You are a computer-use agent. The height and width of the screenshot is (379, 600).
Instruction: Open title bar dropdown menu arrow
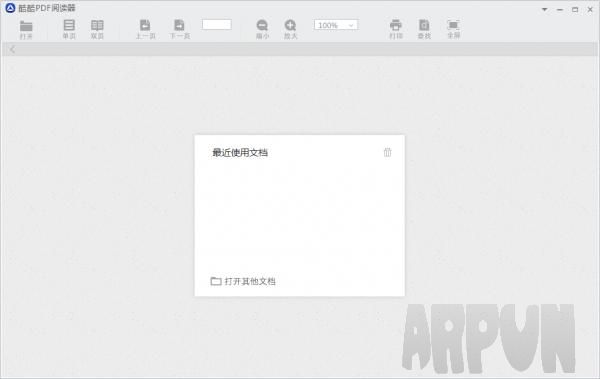click(x=544, y=9)
